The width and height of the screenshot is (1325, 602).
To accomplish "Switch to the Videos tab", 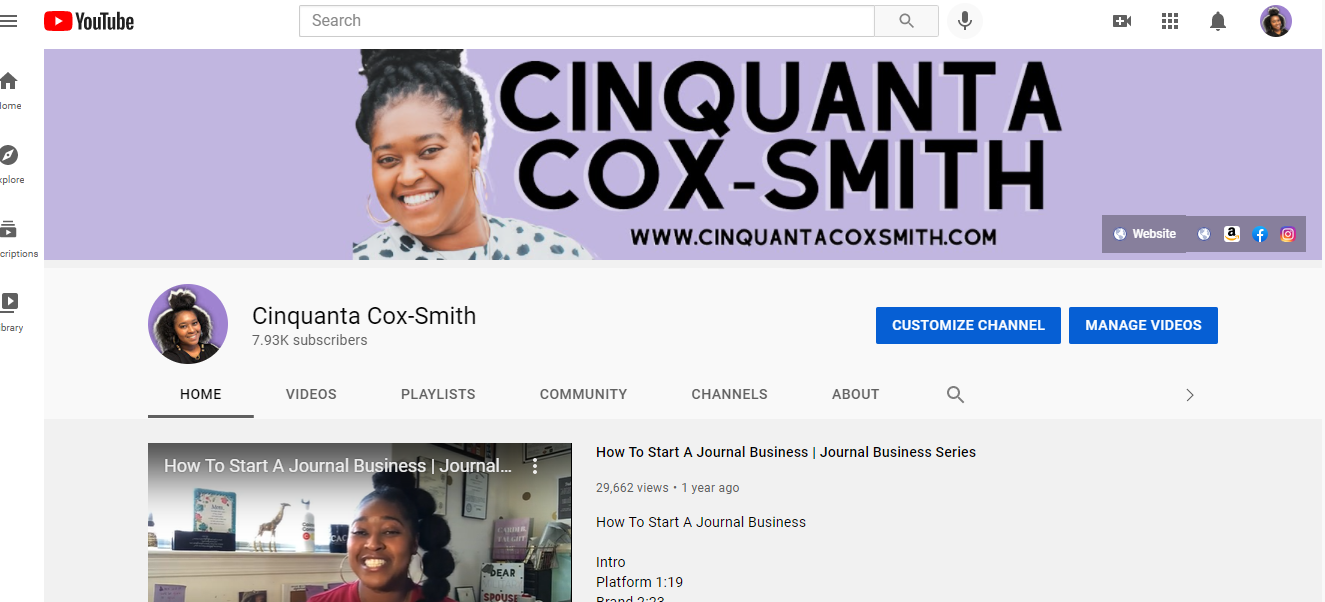I will [x=311, y=394].
